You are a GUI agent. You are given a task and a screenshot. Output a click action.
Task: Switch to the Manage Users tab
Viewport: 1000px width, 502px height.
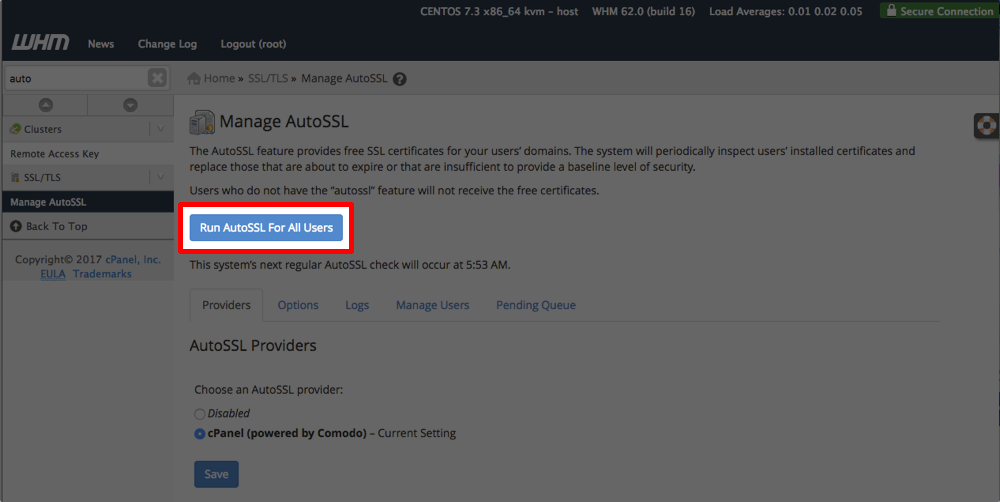pos(432,305)
